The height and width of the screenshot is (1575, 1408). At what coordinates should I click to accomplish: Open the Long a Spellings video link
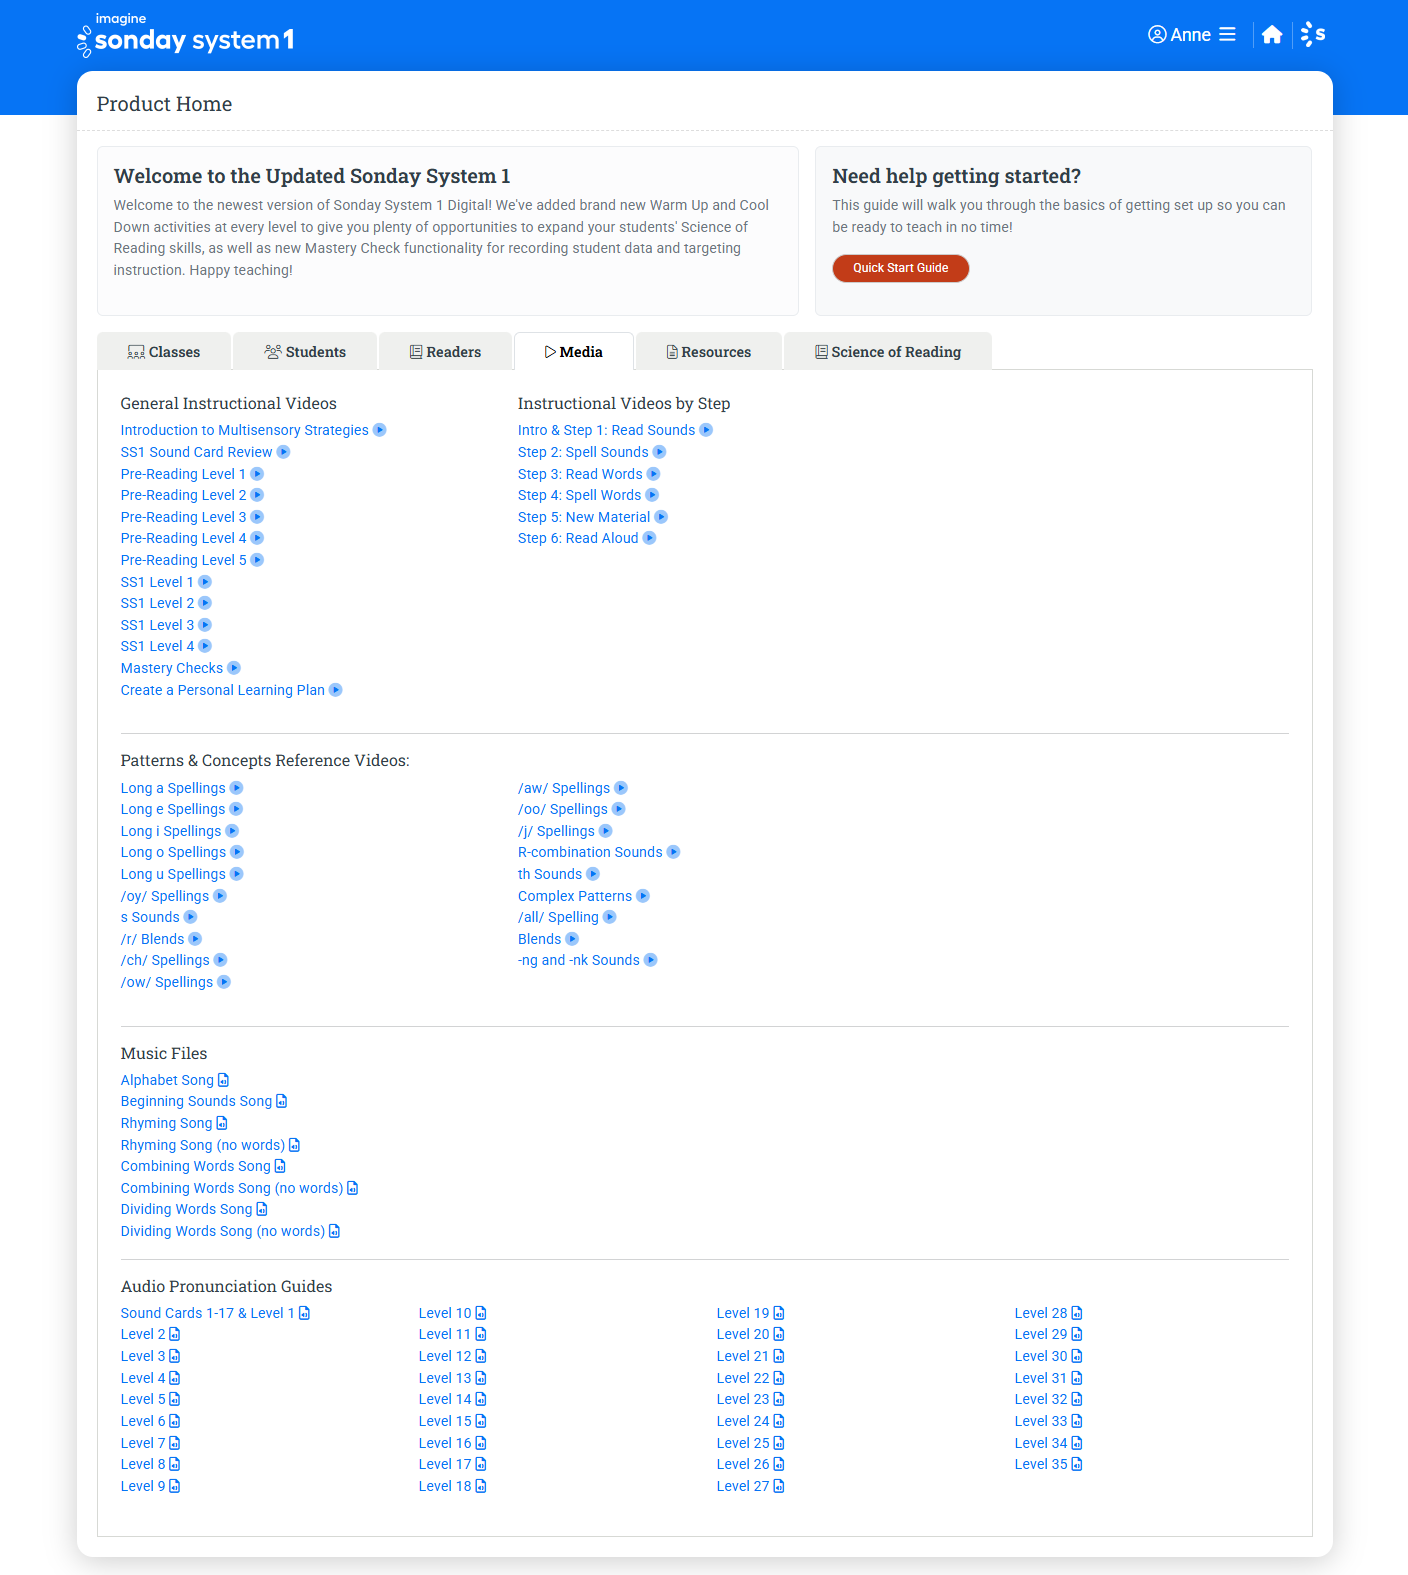click(173, 788)
